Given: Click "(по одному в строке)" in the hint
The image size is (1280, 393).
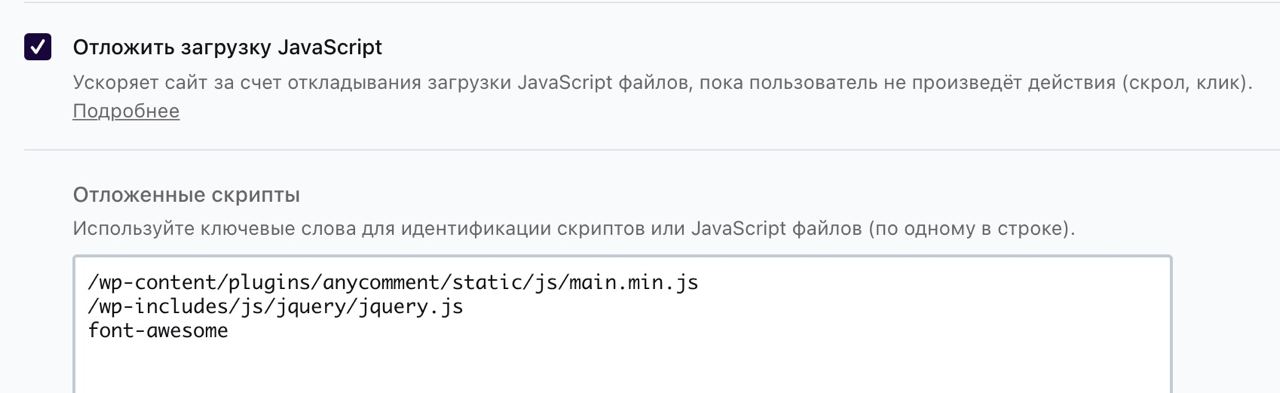Looking at the screenshot, I should click(x=971, y=229).
